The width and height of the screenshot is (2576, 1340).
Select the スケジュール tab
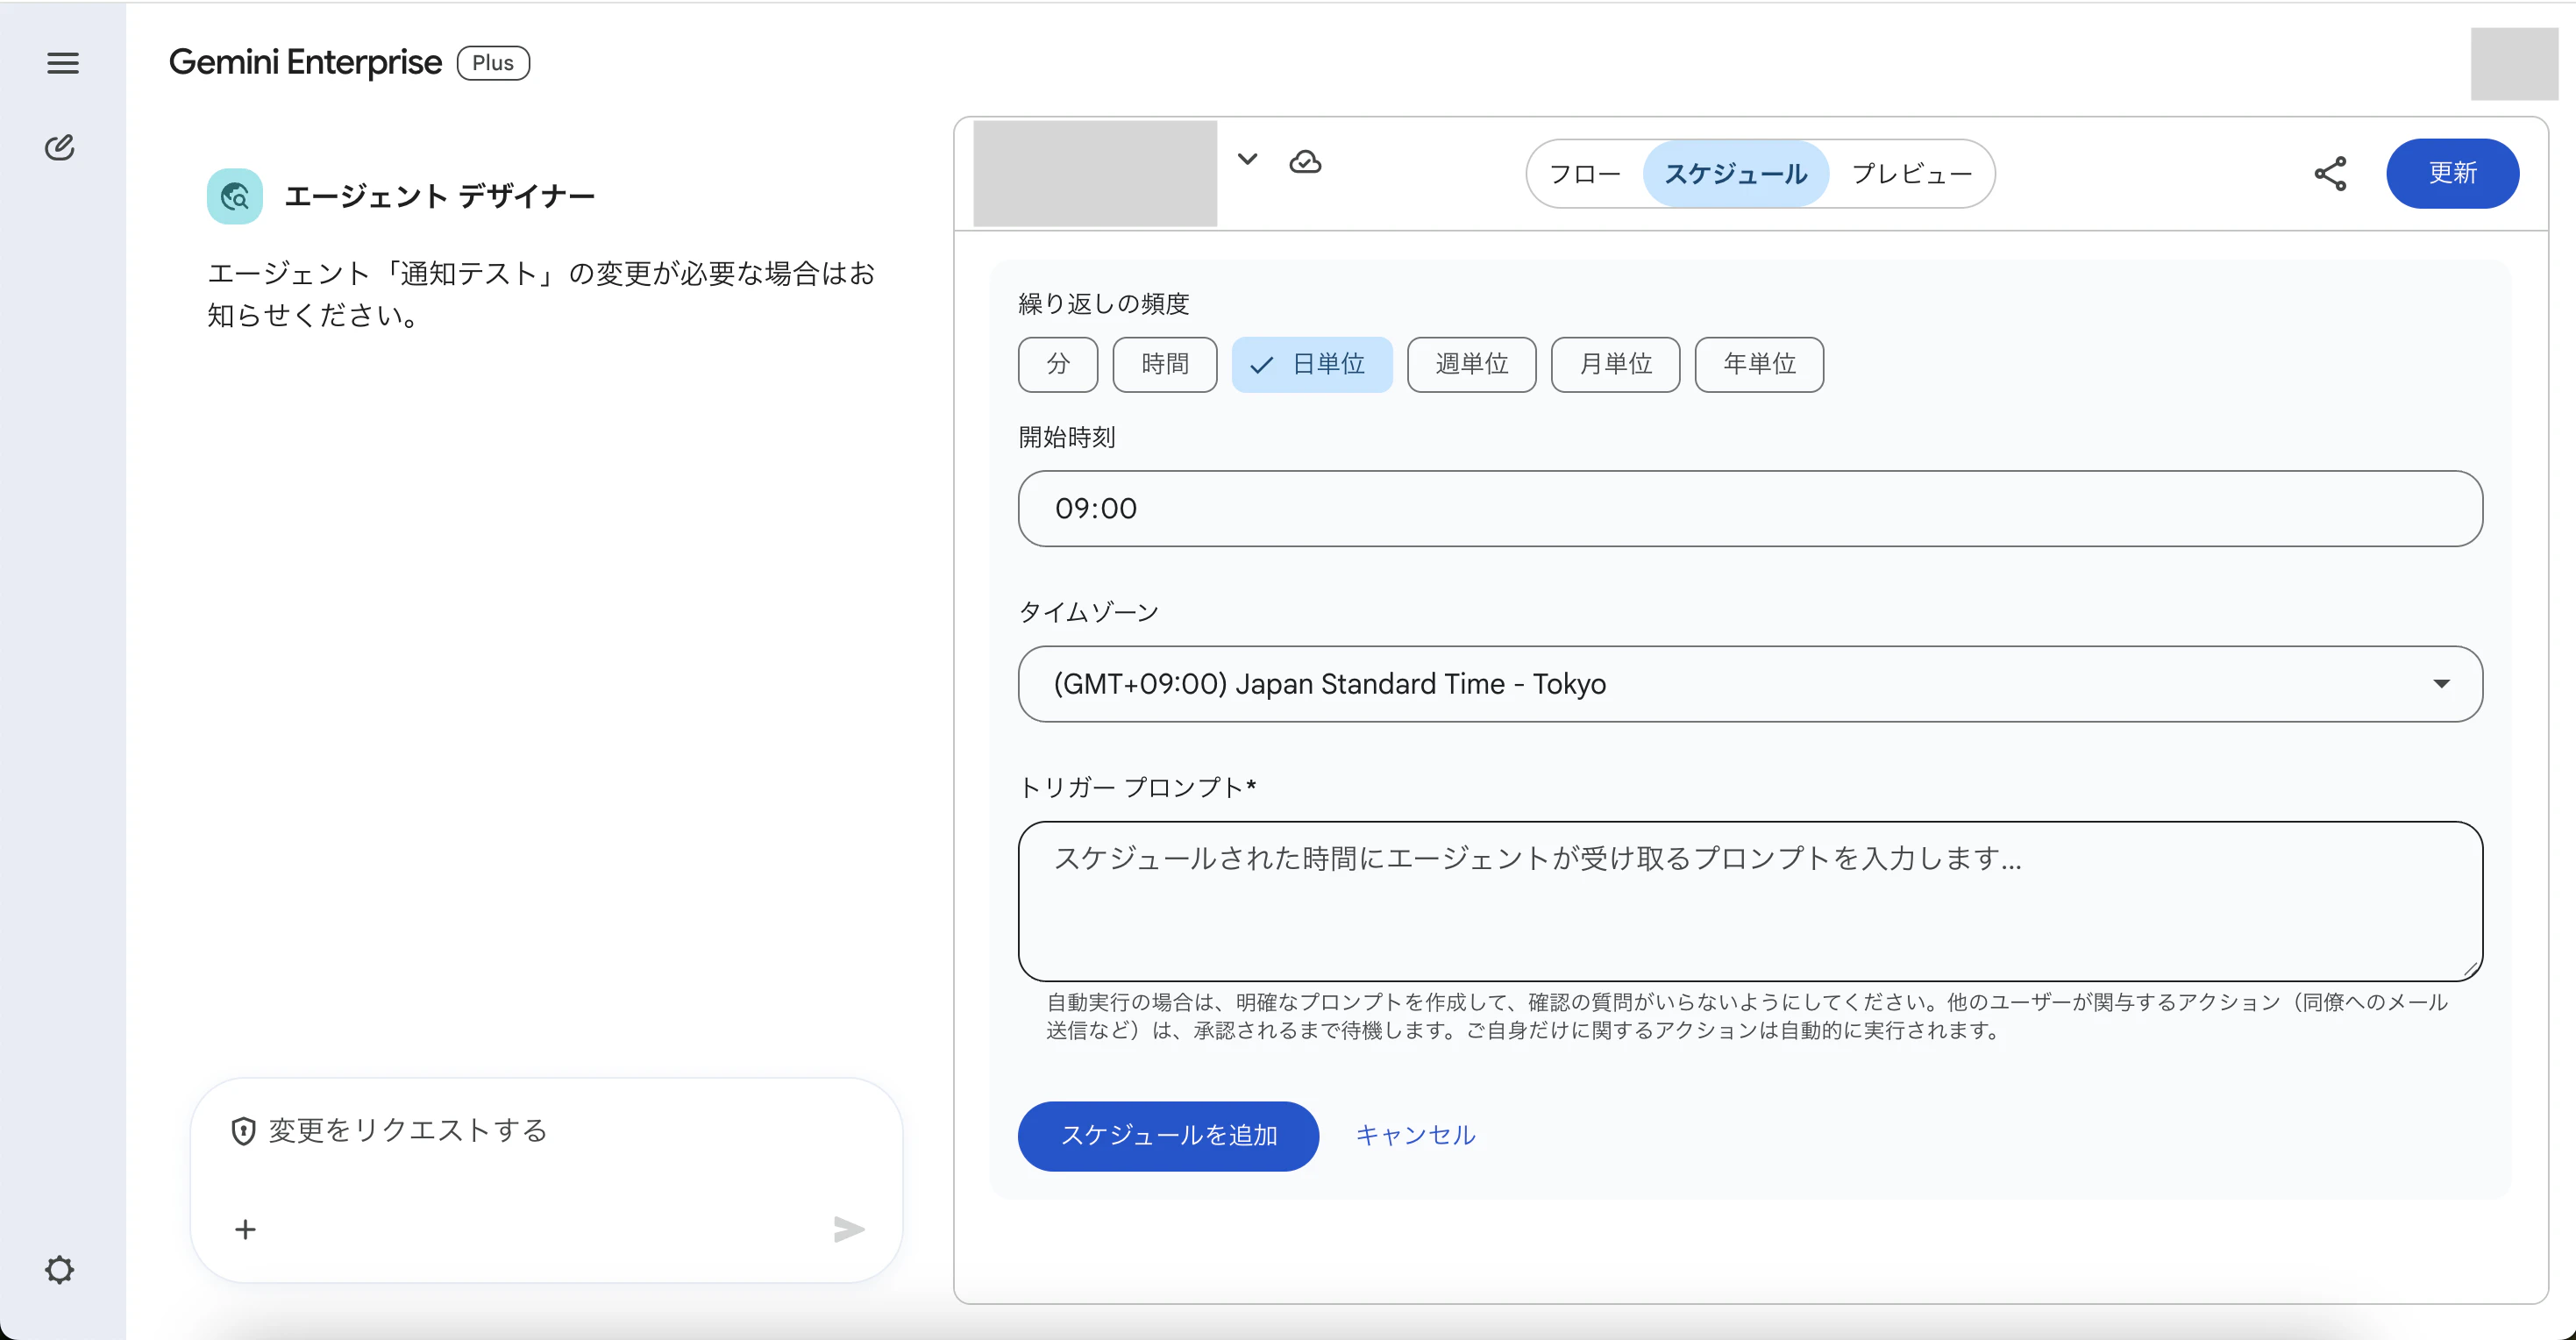point(1735,174)
